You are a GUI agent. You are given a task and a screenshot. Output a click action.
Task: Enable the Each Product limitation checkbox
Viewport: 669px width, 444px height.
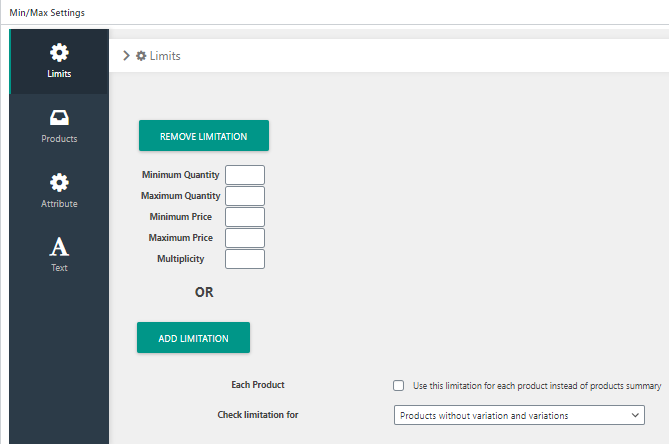pos(399,385)
